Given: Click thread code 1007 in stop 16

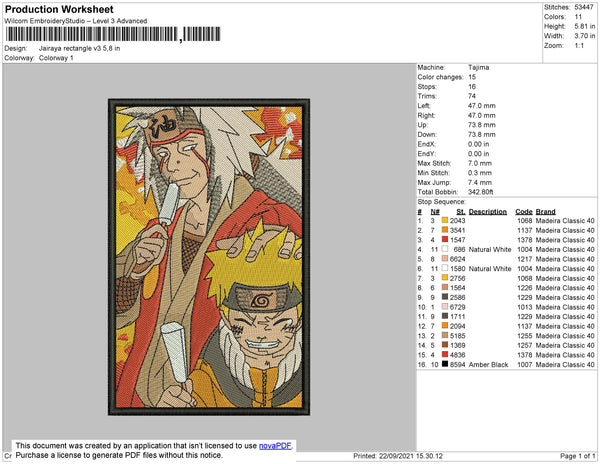Looking at the screenshot, I should coord(525,365).
